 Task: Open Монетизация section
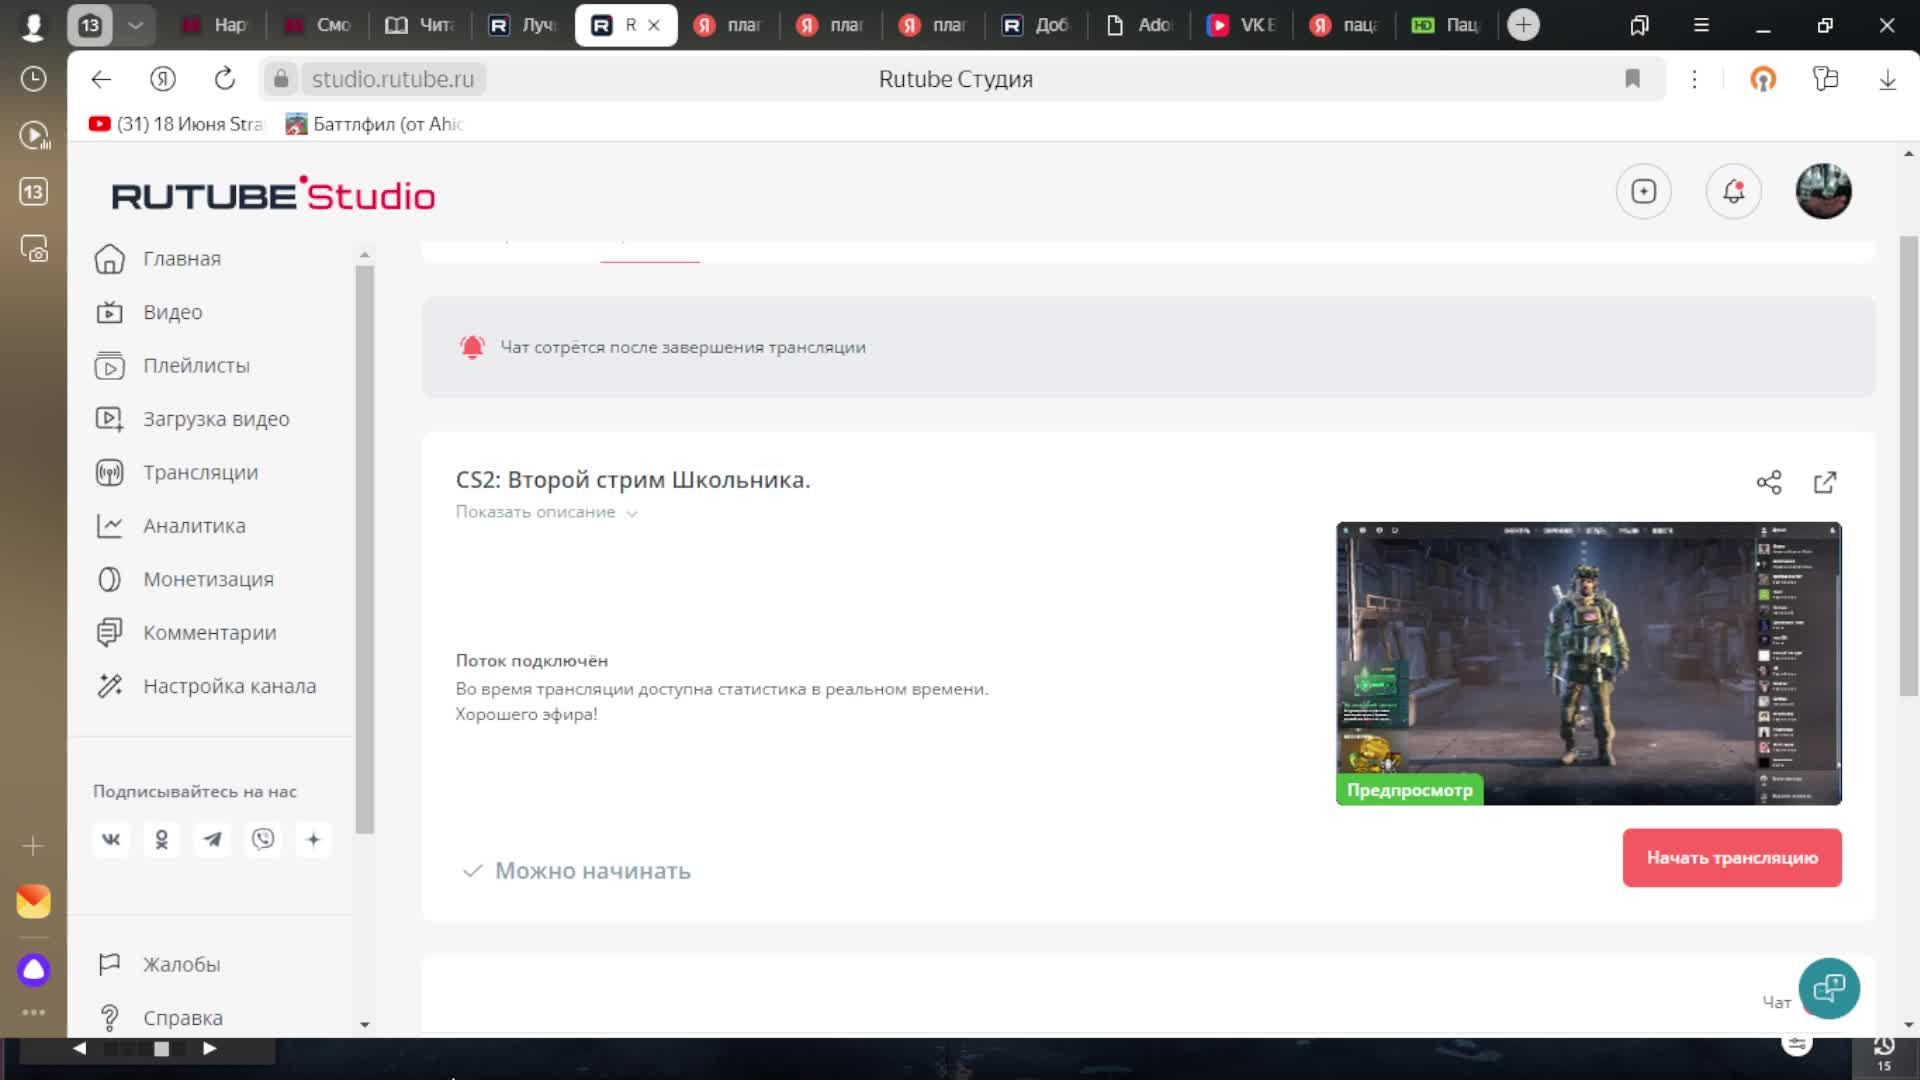coord(184,579)
